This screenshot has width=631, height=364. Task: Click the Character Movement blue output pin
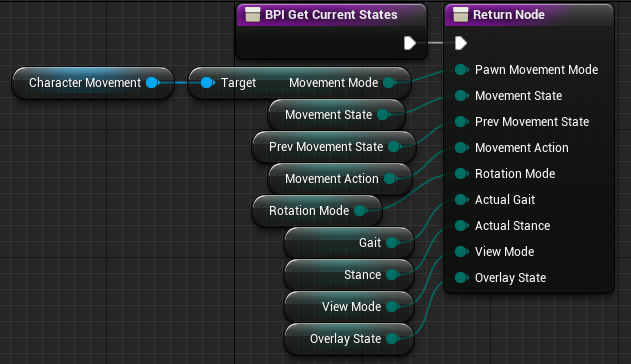[x=153, y=82]
